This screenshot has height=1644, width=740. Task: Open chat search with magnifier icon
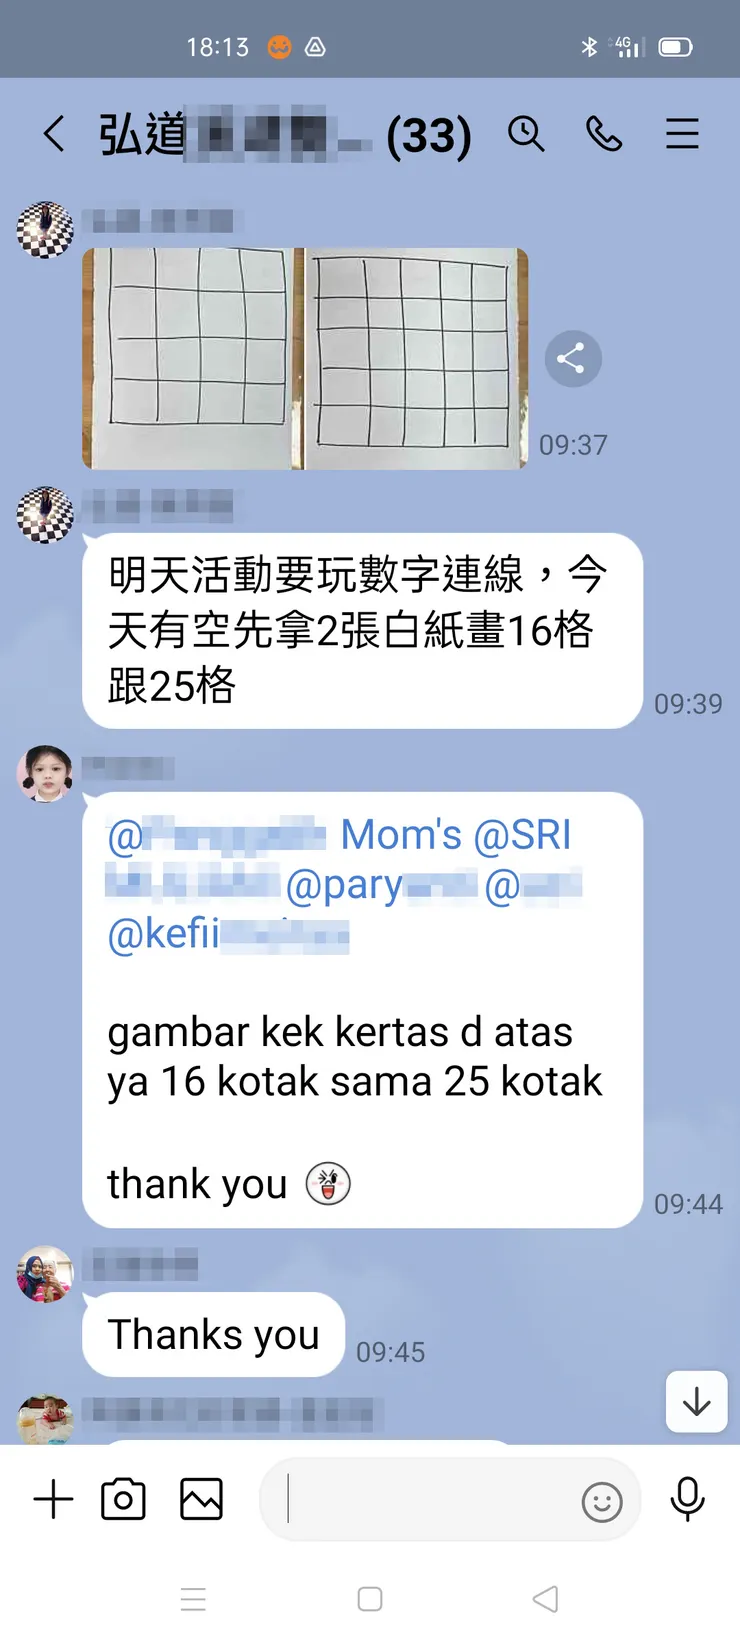(x=526, y=133)
